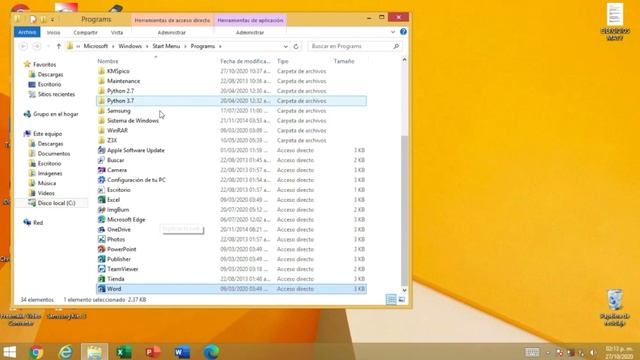Switch to large icons view button

click(402, 300)
